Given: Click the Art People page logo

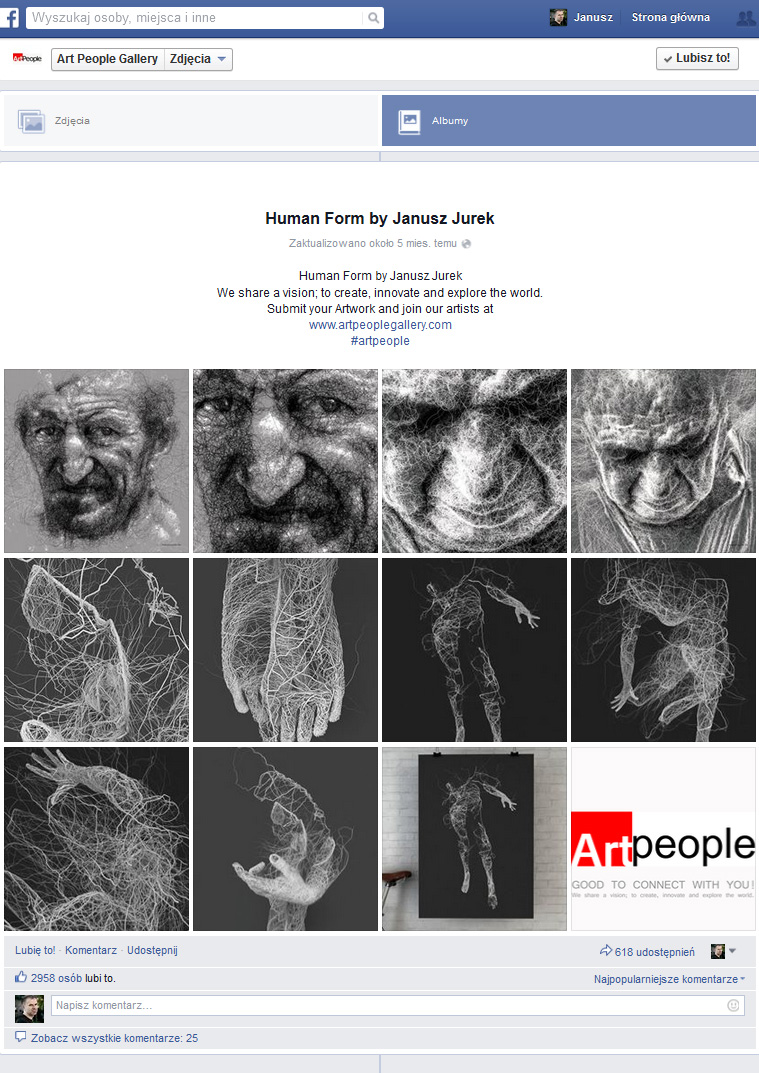Looking at the screenshot, I should click(27, 59).
